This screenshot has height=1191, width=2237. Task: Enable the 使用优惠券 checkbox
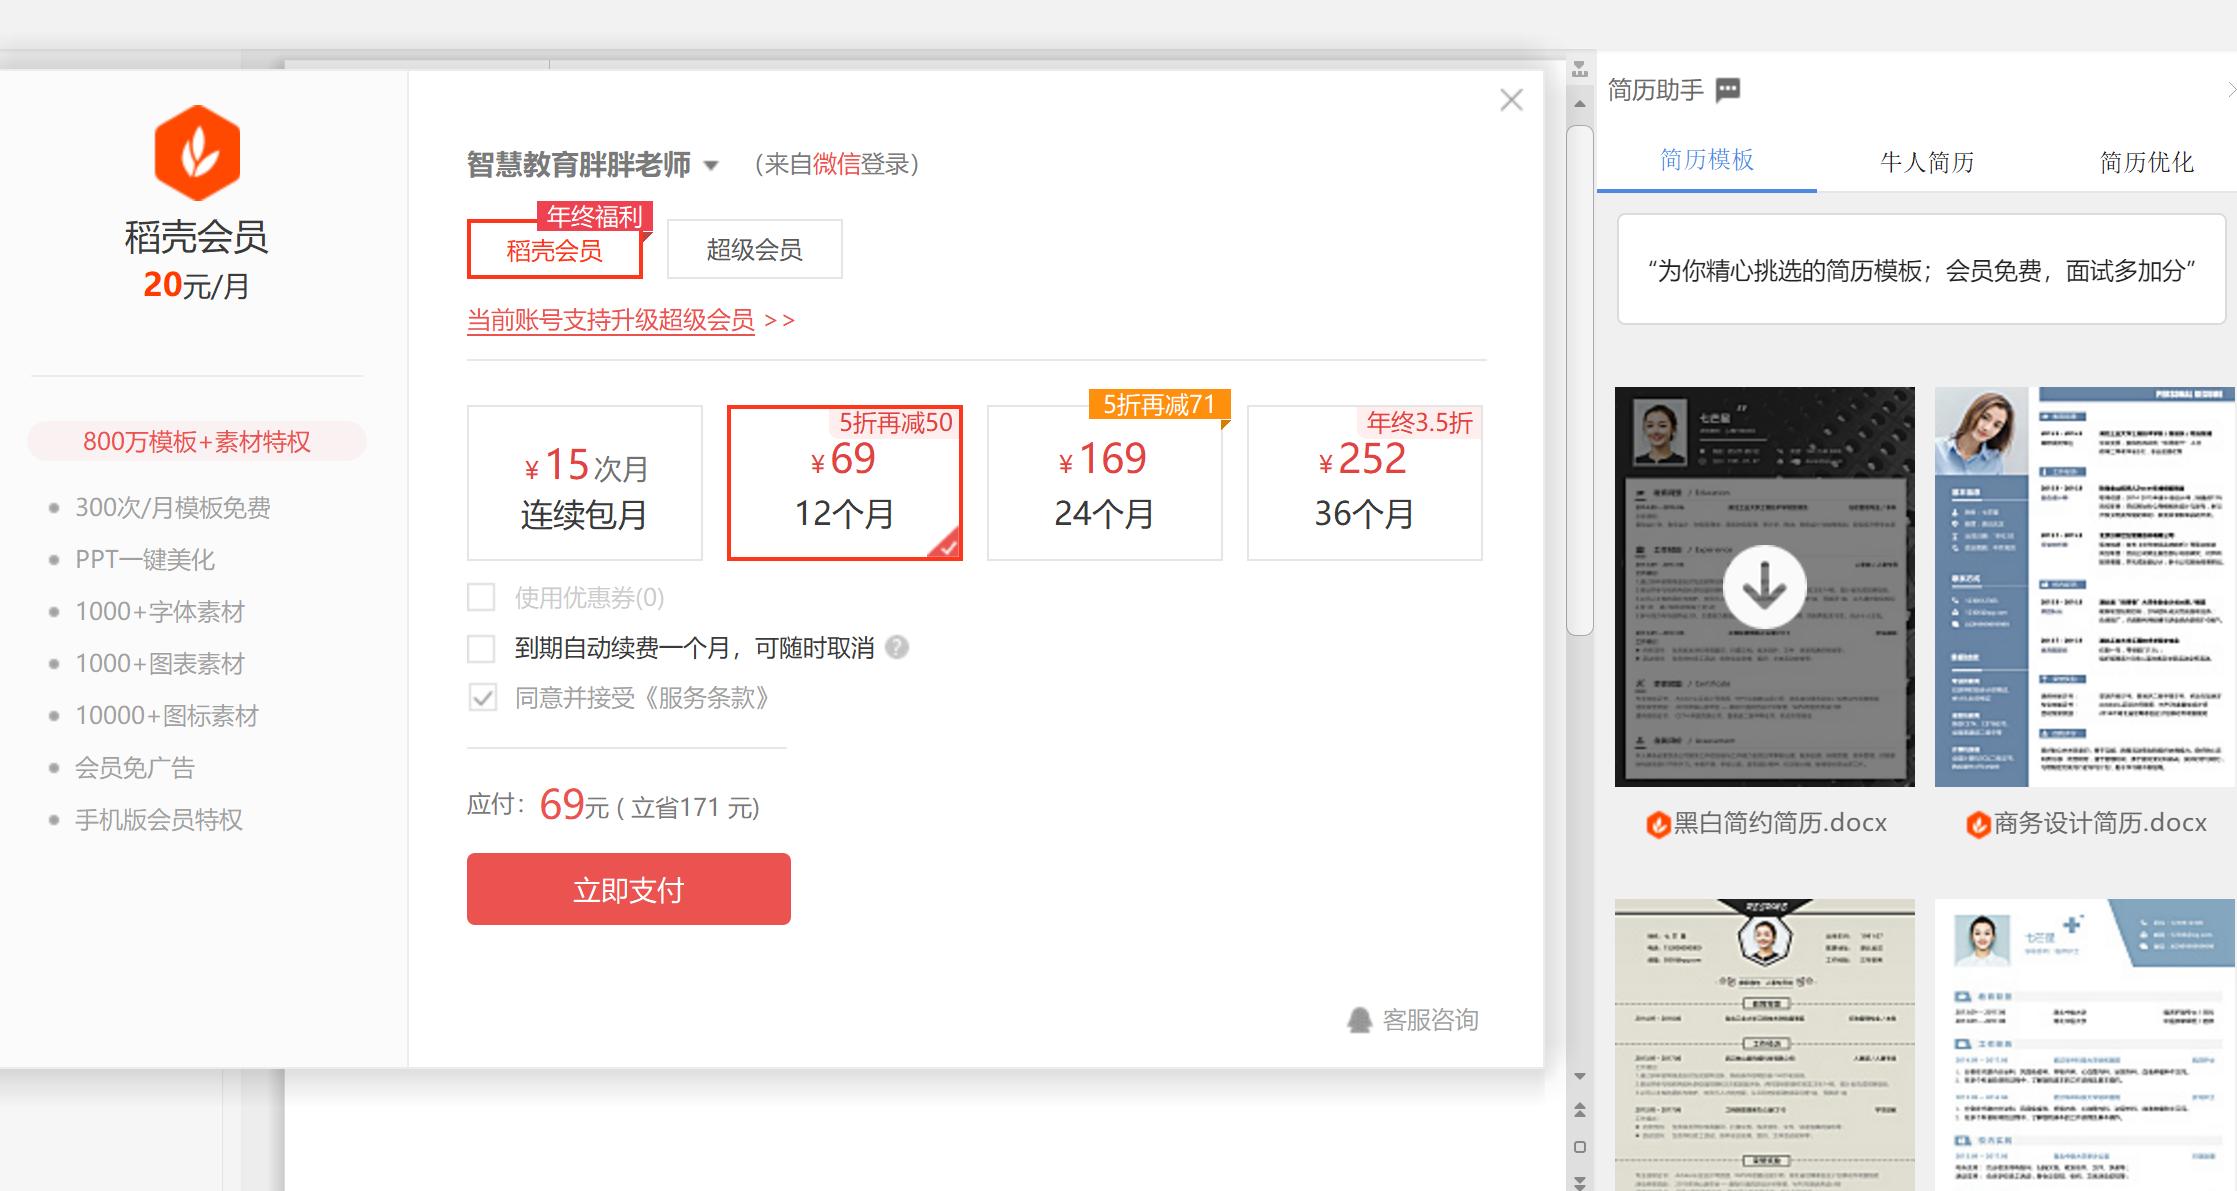(x=481, y=597)
